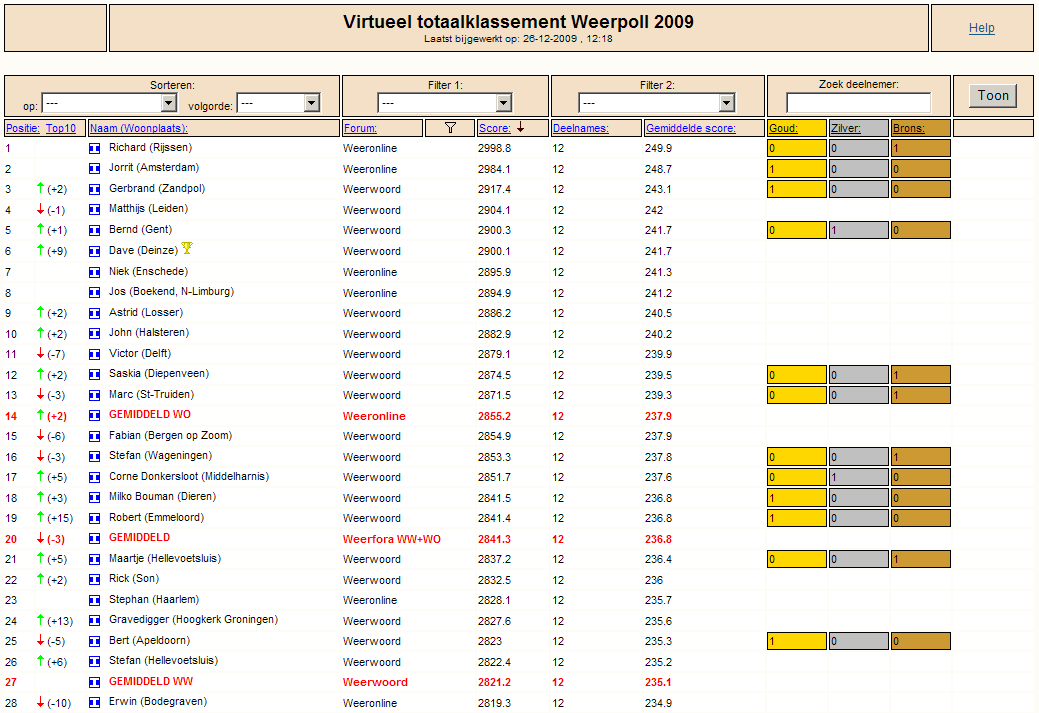The height and width of the screenshot is (713, 1039).
Task: Sort by the Score column header
Action: pyautogui.click(x=494, y=128)
